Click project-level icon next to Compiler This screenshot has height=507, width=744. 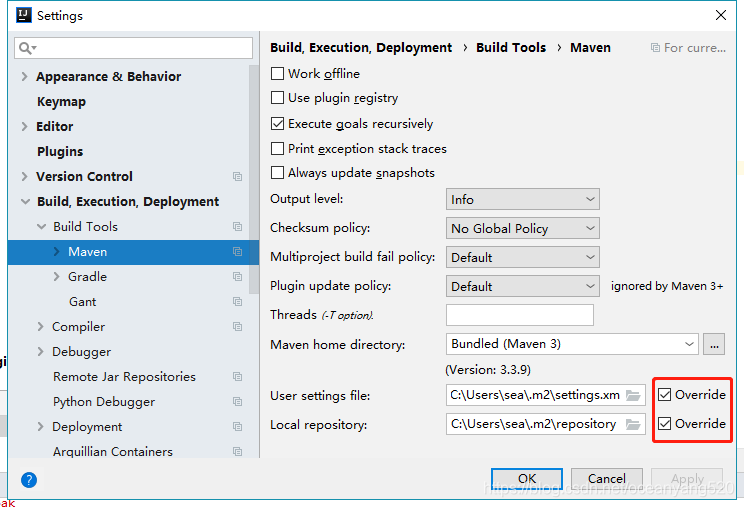click(237, 326)
